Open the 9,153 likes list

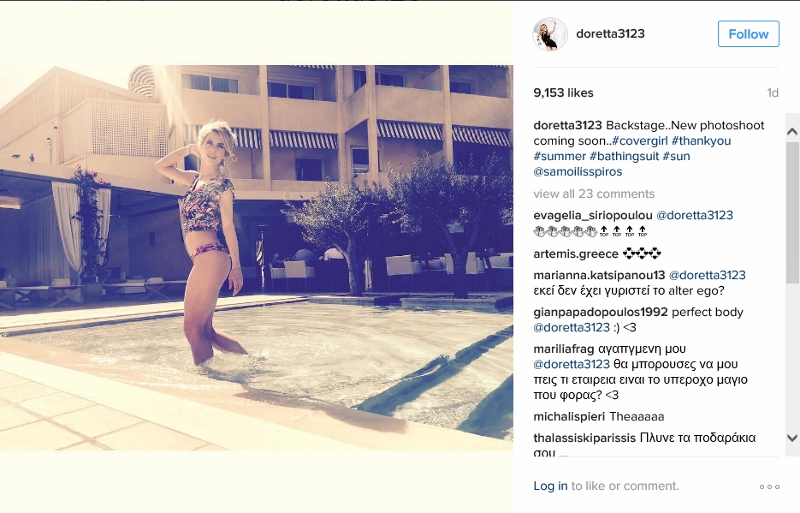[x=563, y=93]
